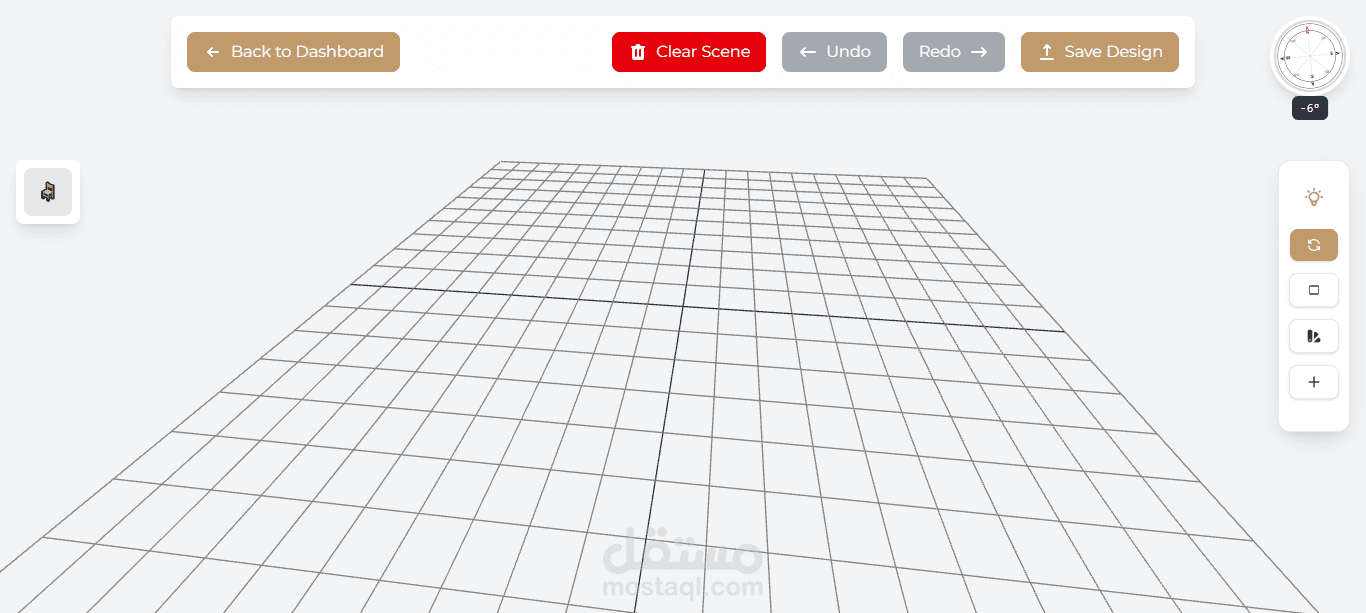Open the materials swatch icon
The height and width of the screenshot is (613, 1366).
[1314, 337]
